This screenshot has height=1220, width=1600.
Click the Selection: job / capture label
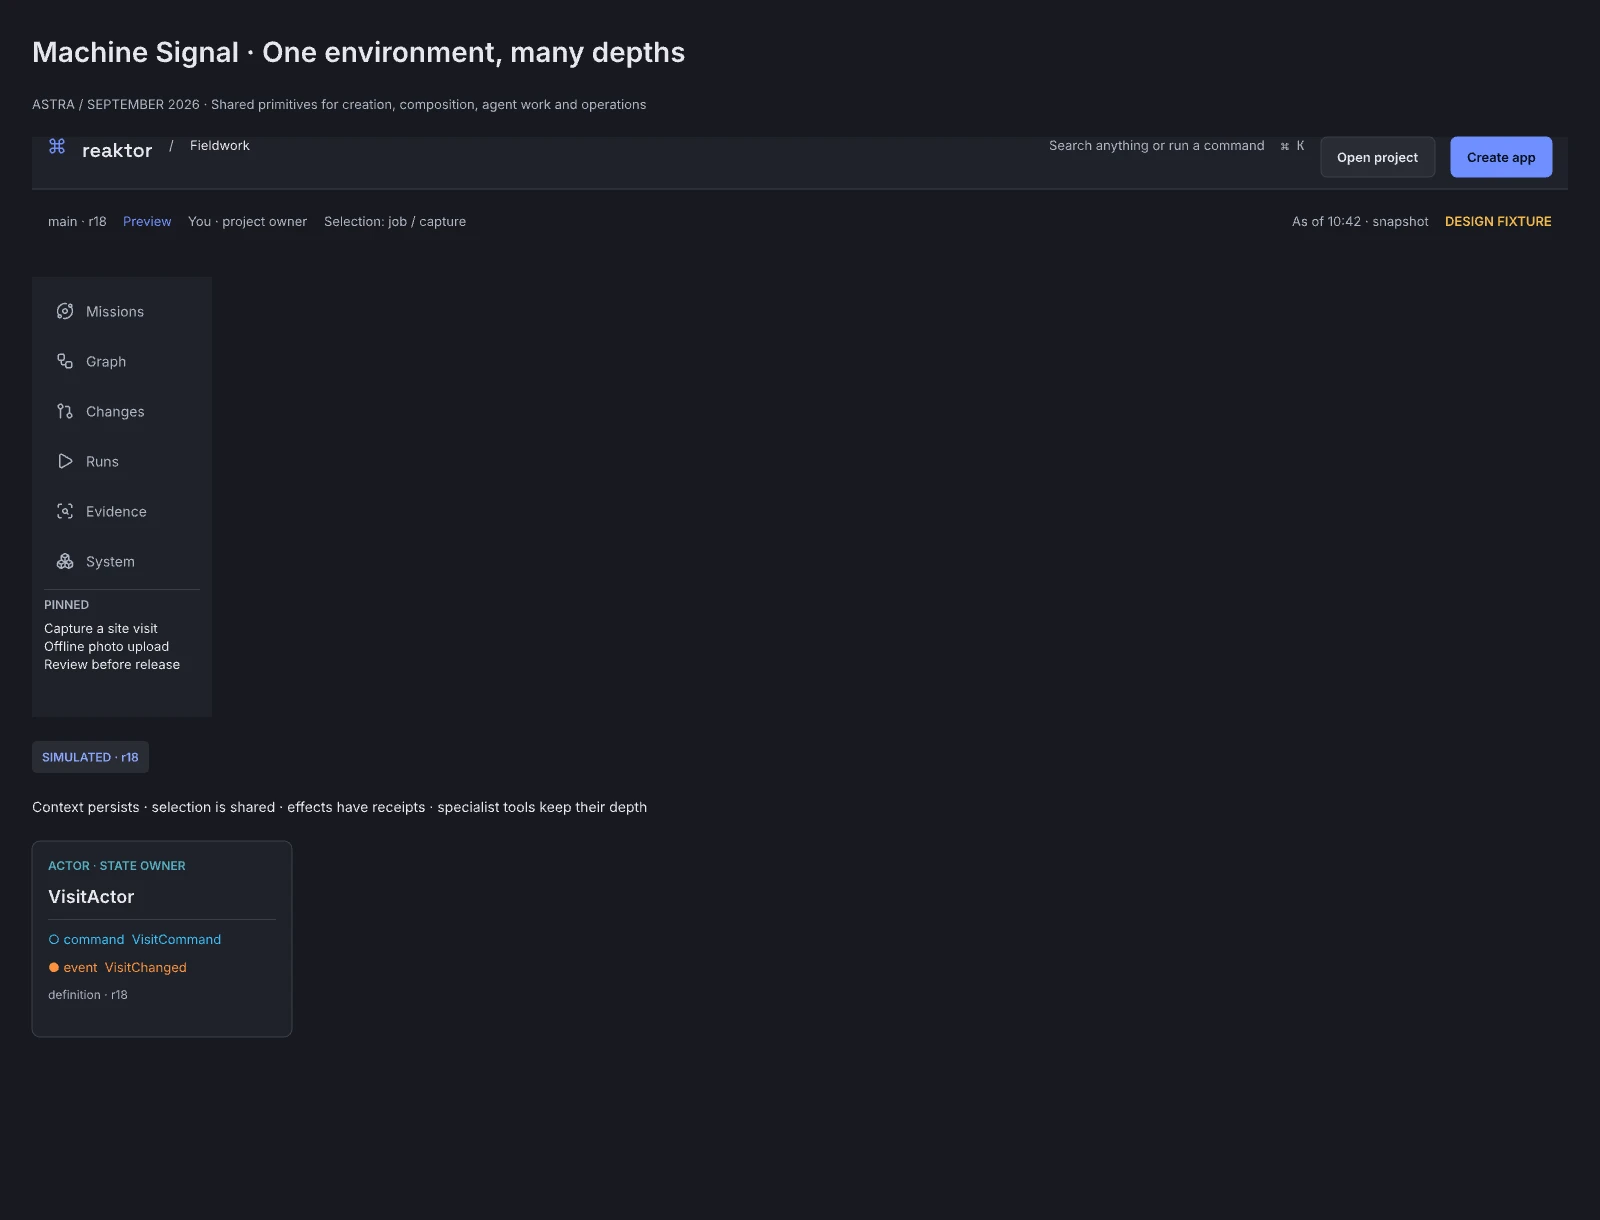[395, 222]
